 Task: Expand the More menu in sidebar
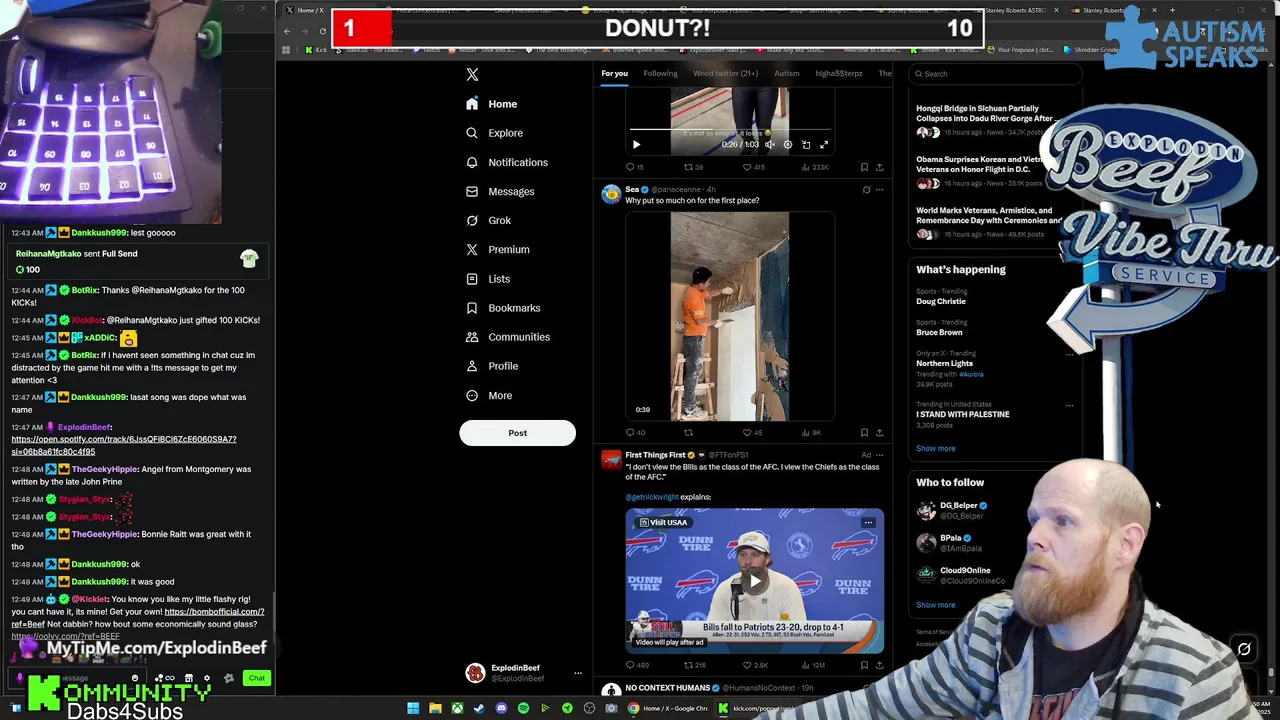point(489,395)
